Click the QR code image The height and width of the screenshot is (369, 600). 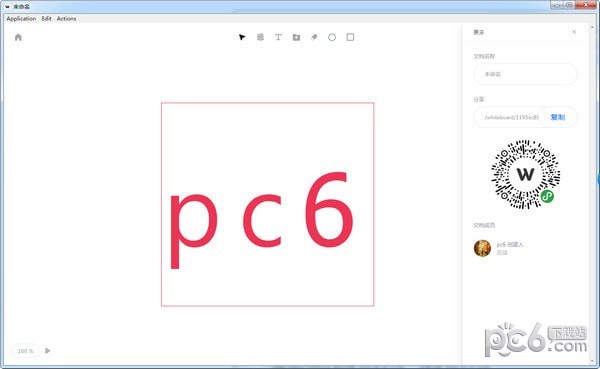pos(525,175)
